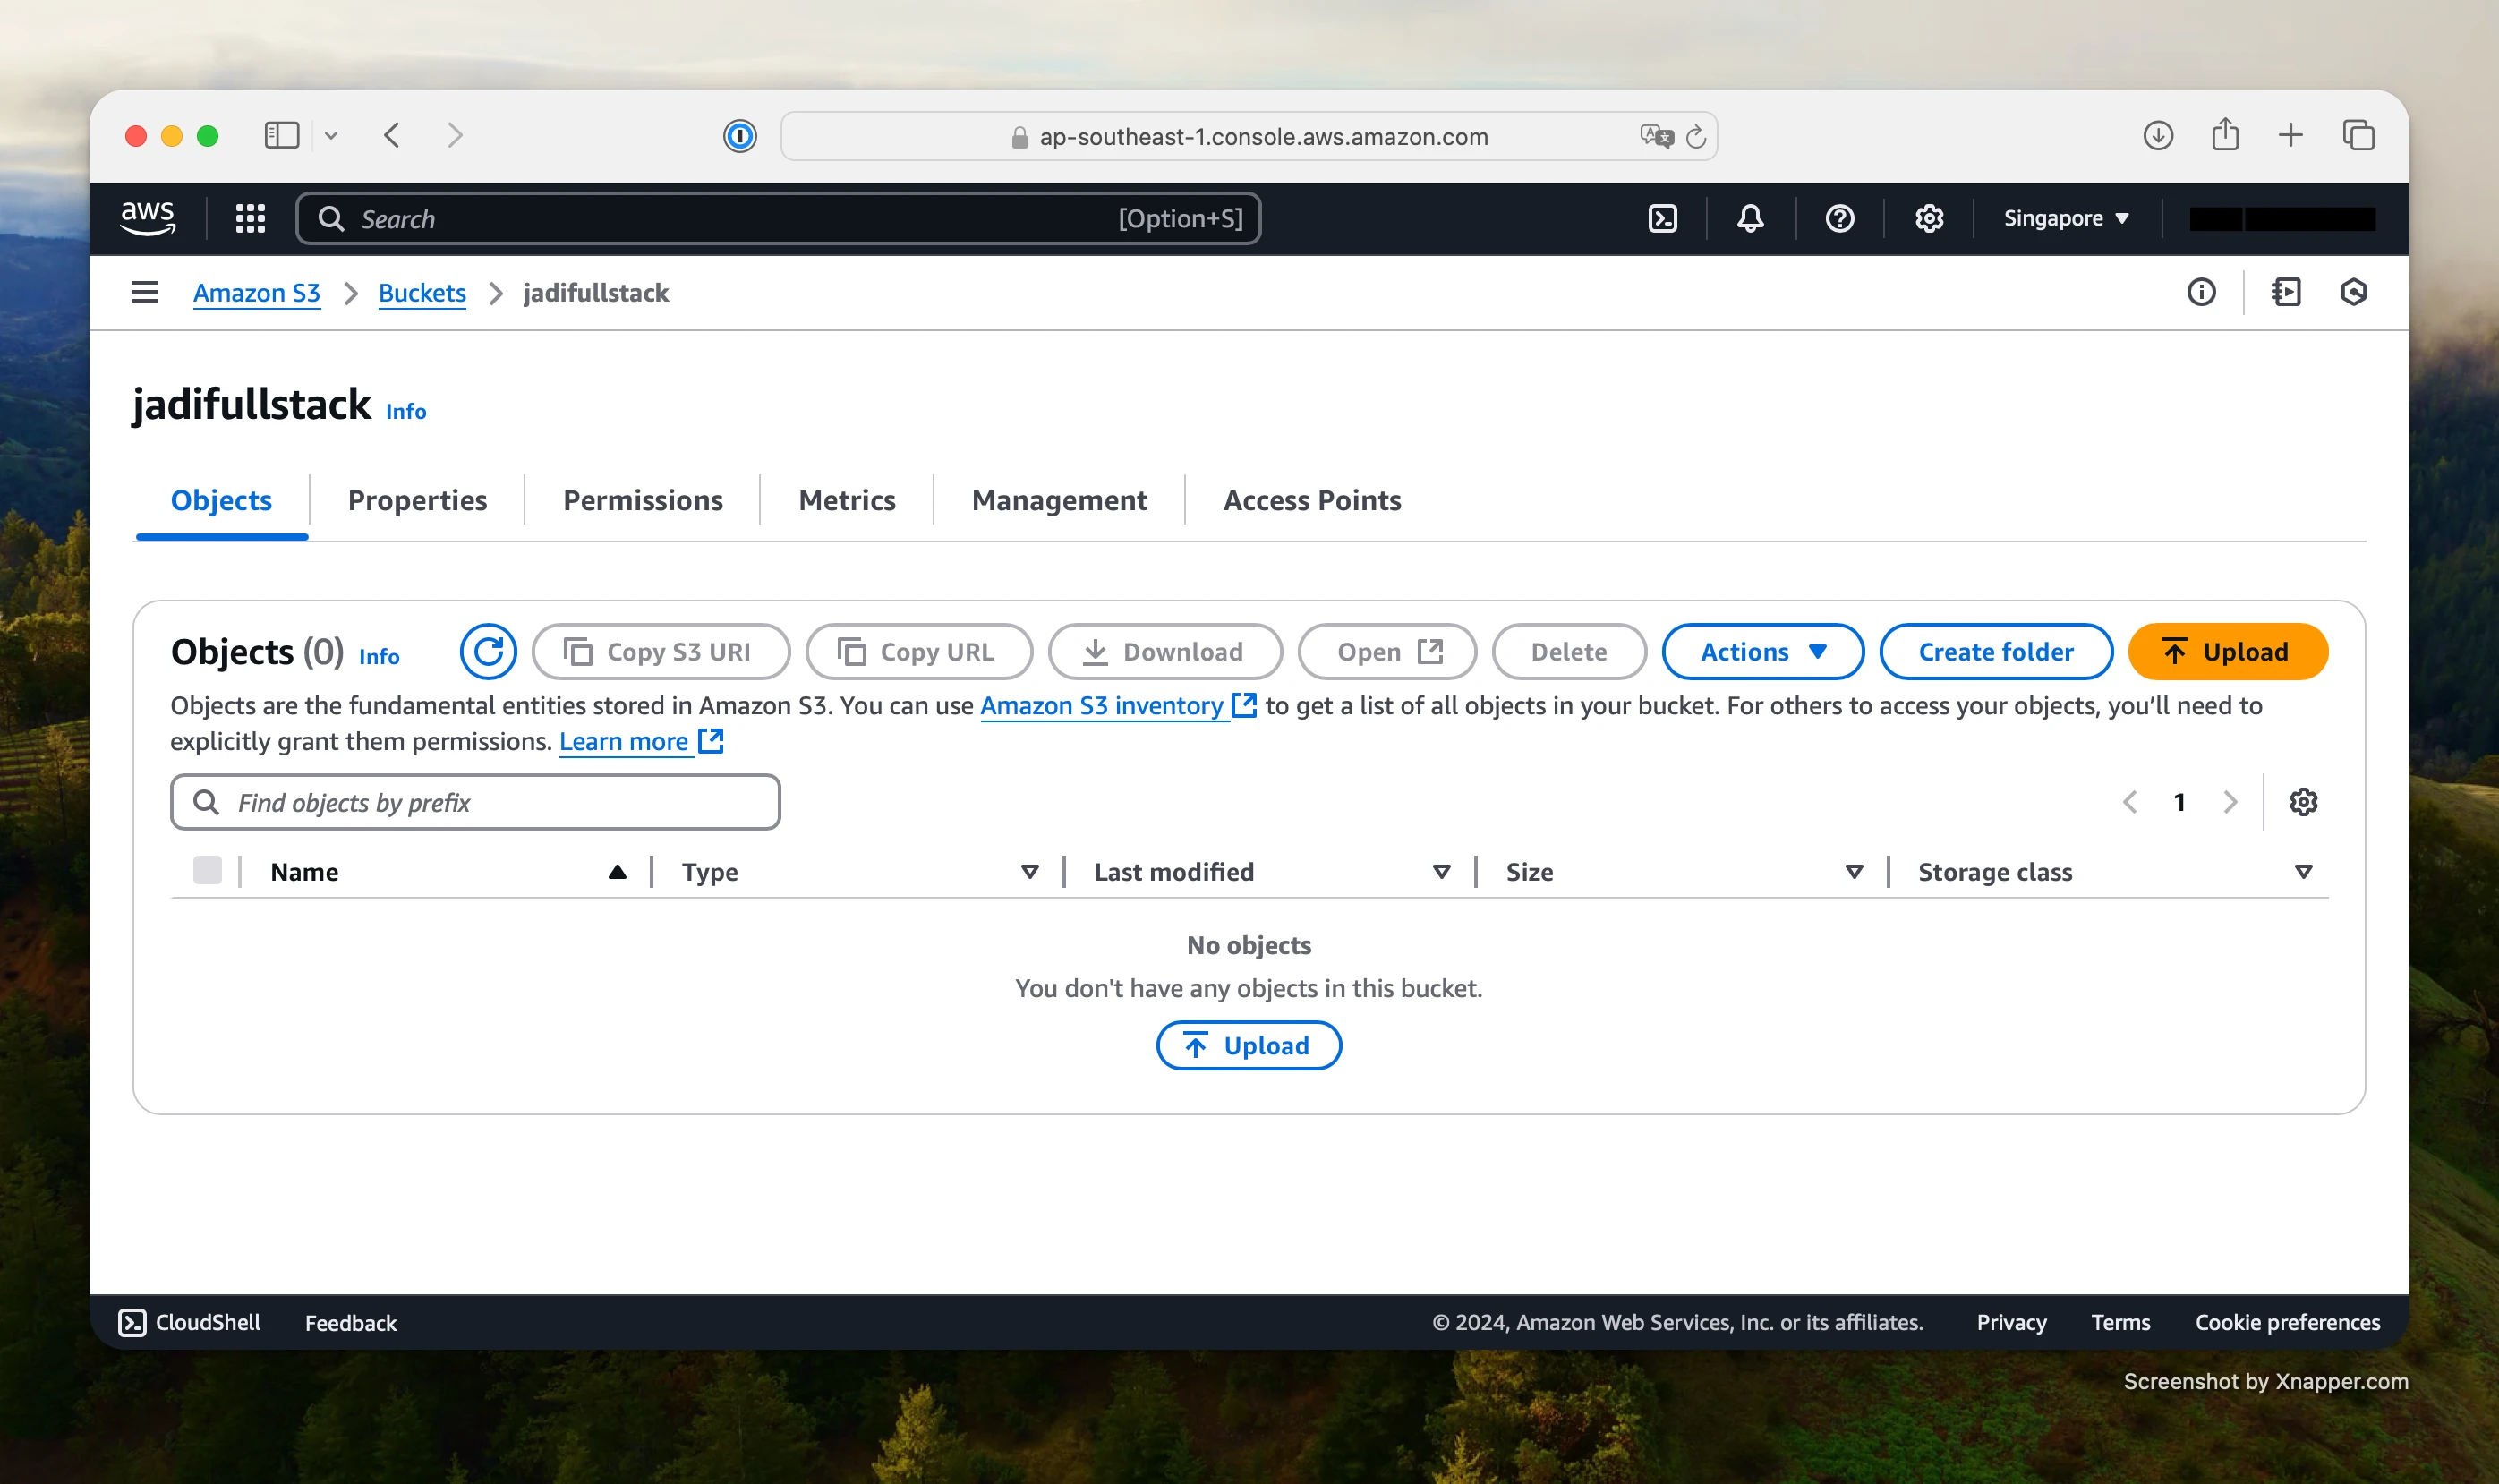
Task: Refresh the objects list
Action: point(488,652)
